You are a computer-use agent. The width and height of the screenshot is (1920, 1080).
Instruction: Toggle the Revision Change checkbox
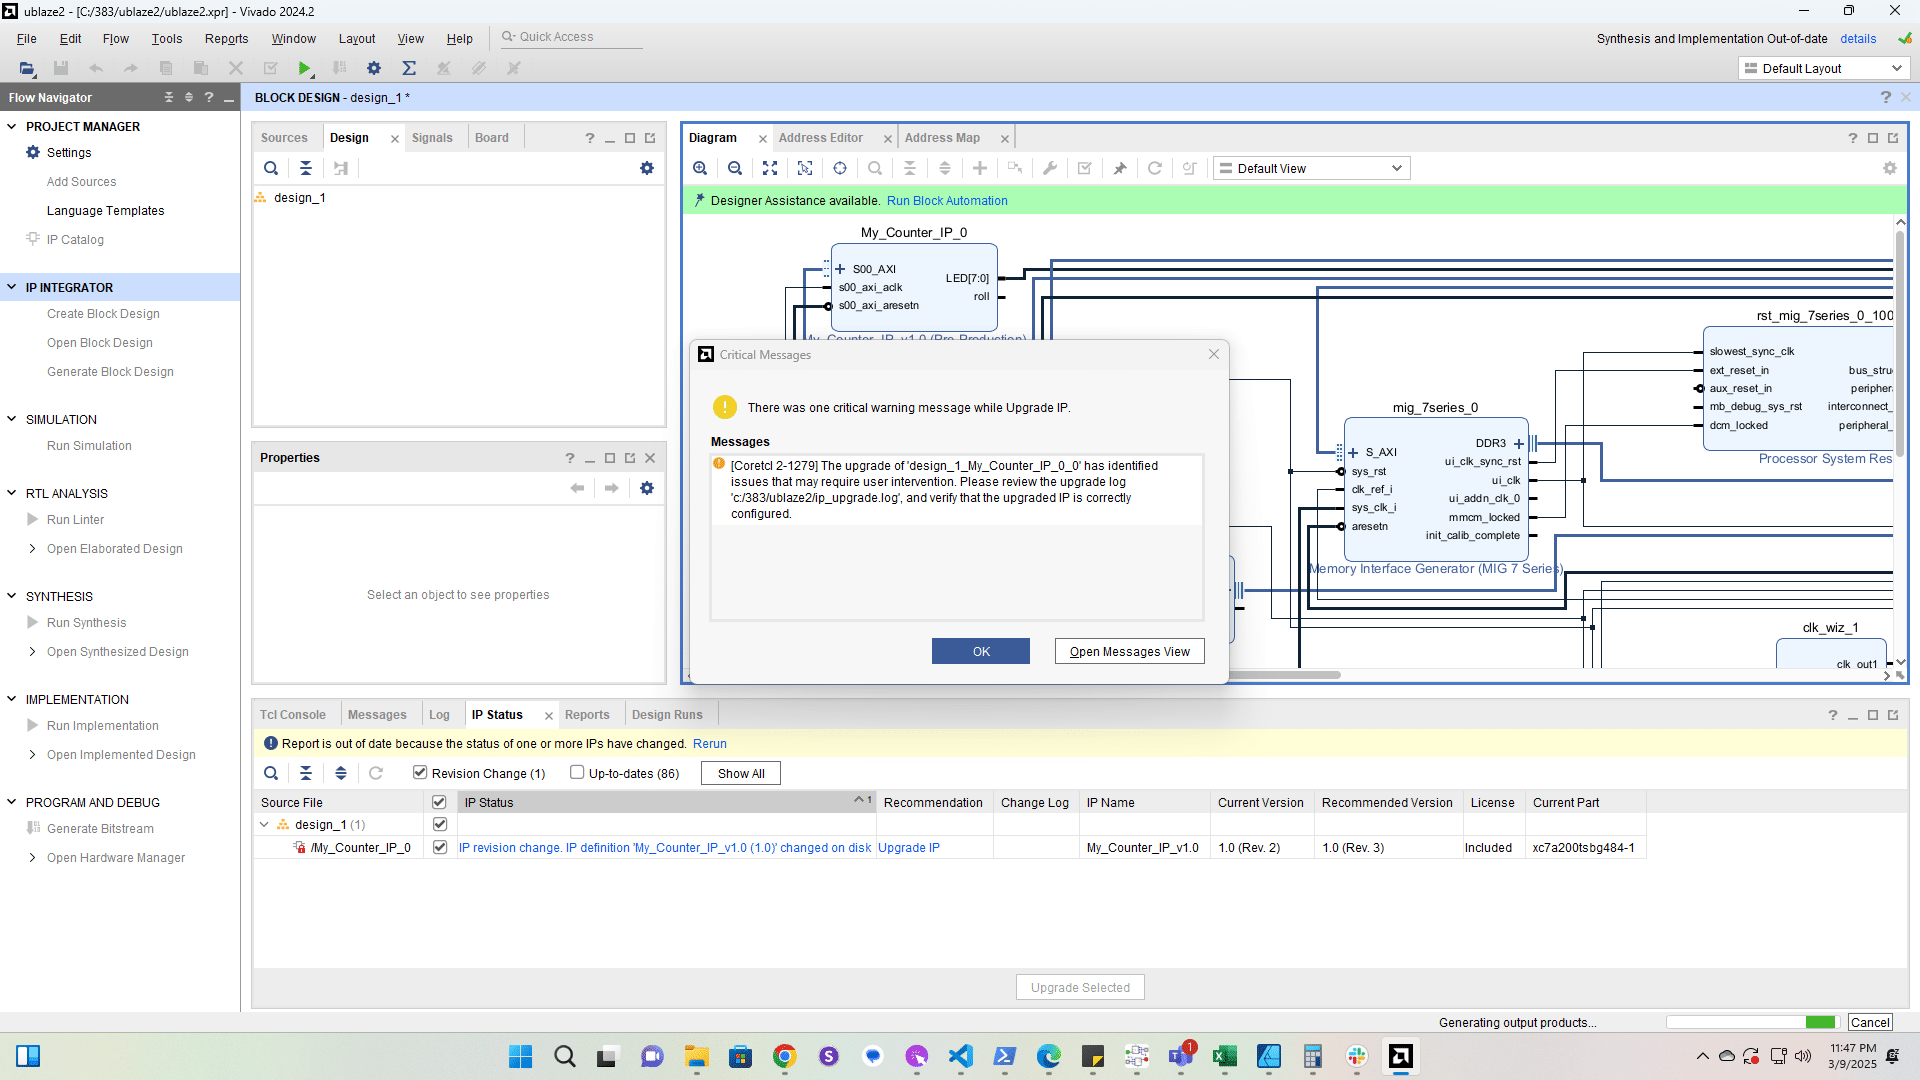coord(420,772)
